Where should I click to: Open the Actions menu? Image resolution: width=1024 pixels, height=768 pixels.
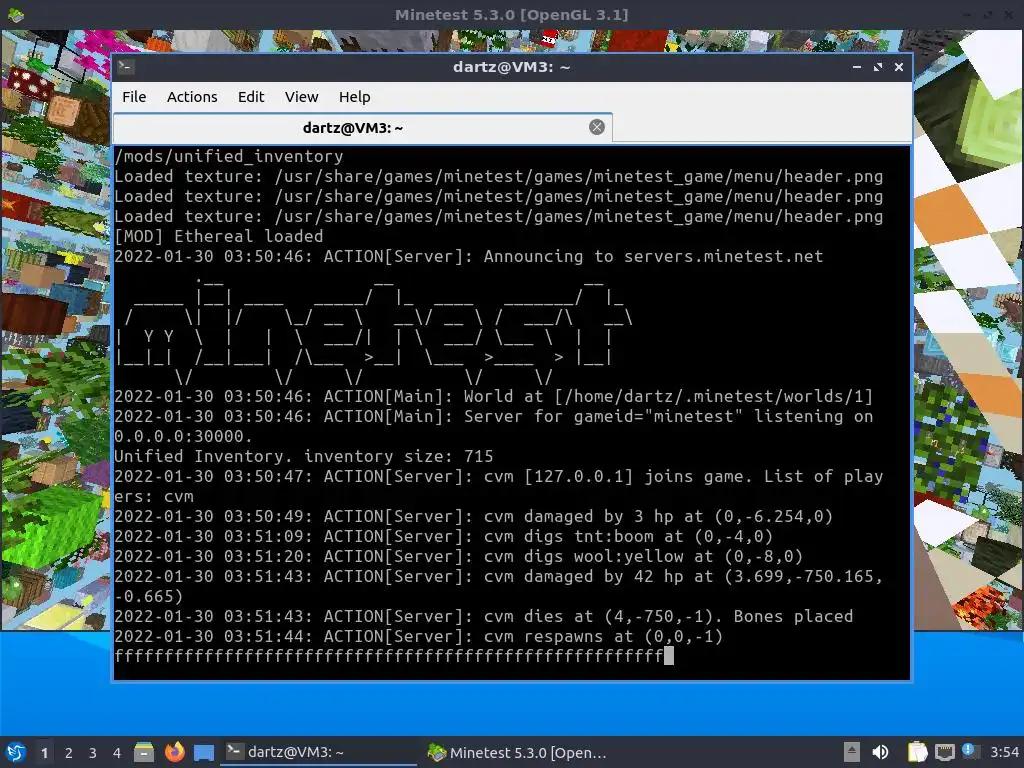pos(192,97)
